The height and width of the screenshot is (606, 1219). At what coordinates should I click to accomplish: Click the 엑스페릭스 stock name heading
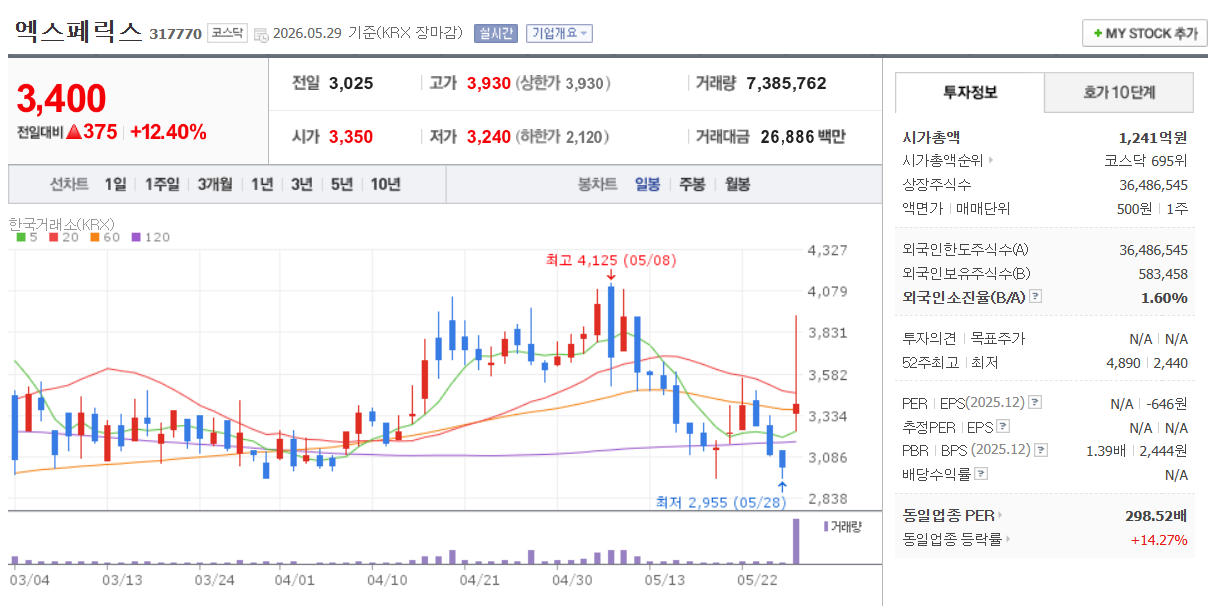(79, 31)
